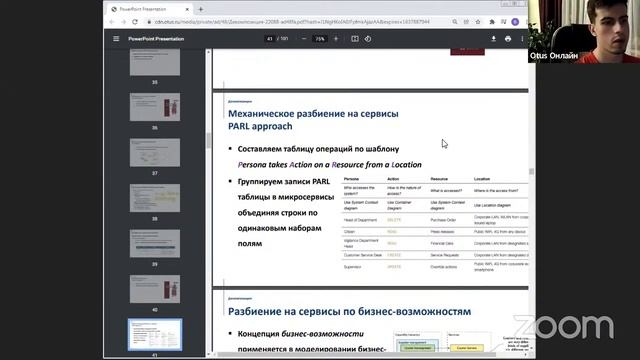640x360 pixels.
Task: Close the PowerPoint Presentation tab
Action: pos(187,9)
